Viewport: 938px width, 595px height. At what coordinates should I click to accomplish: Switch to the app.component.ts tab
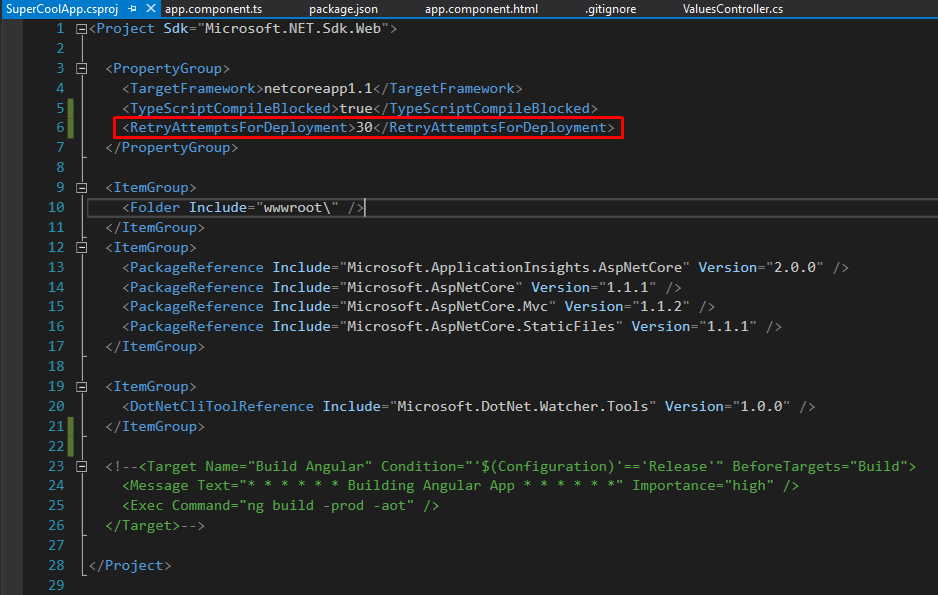pos(214,9)
